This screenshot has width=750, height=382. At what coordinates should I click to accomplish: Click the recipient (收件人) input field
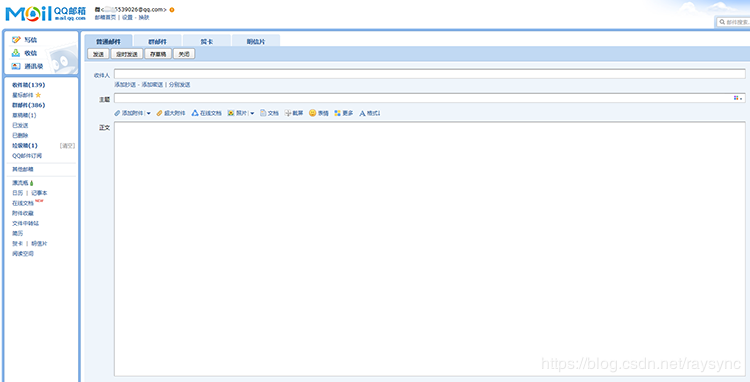point(430,74)
